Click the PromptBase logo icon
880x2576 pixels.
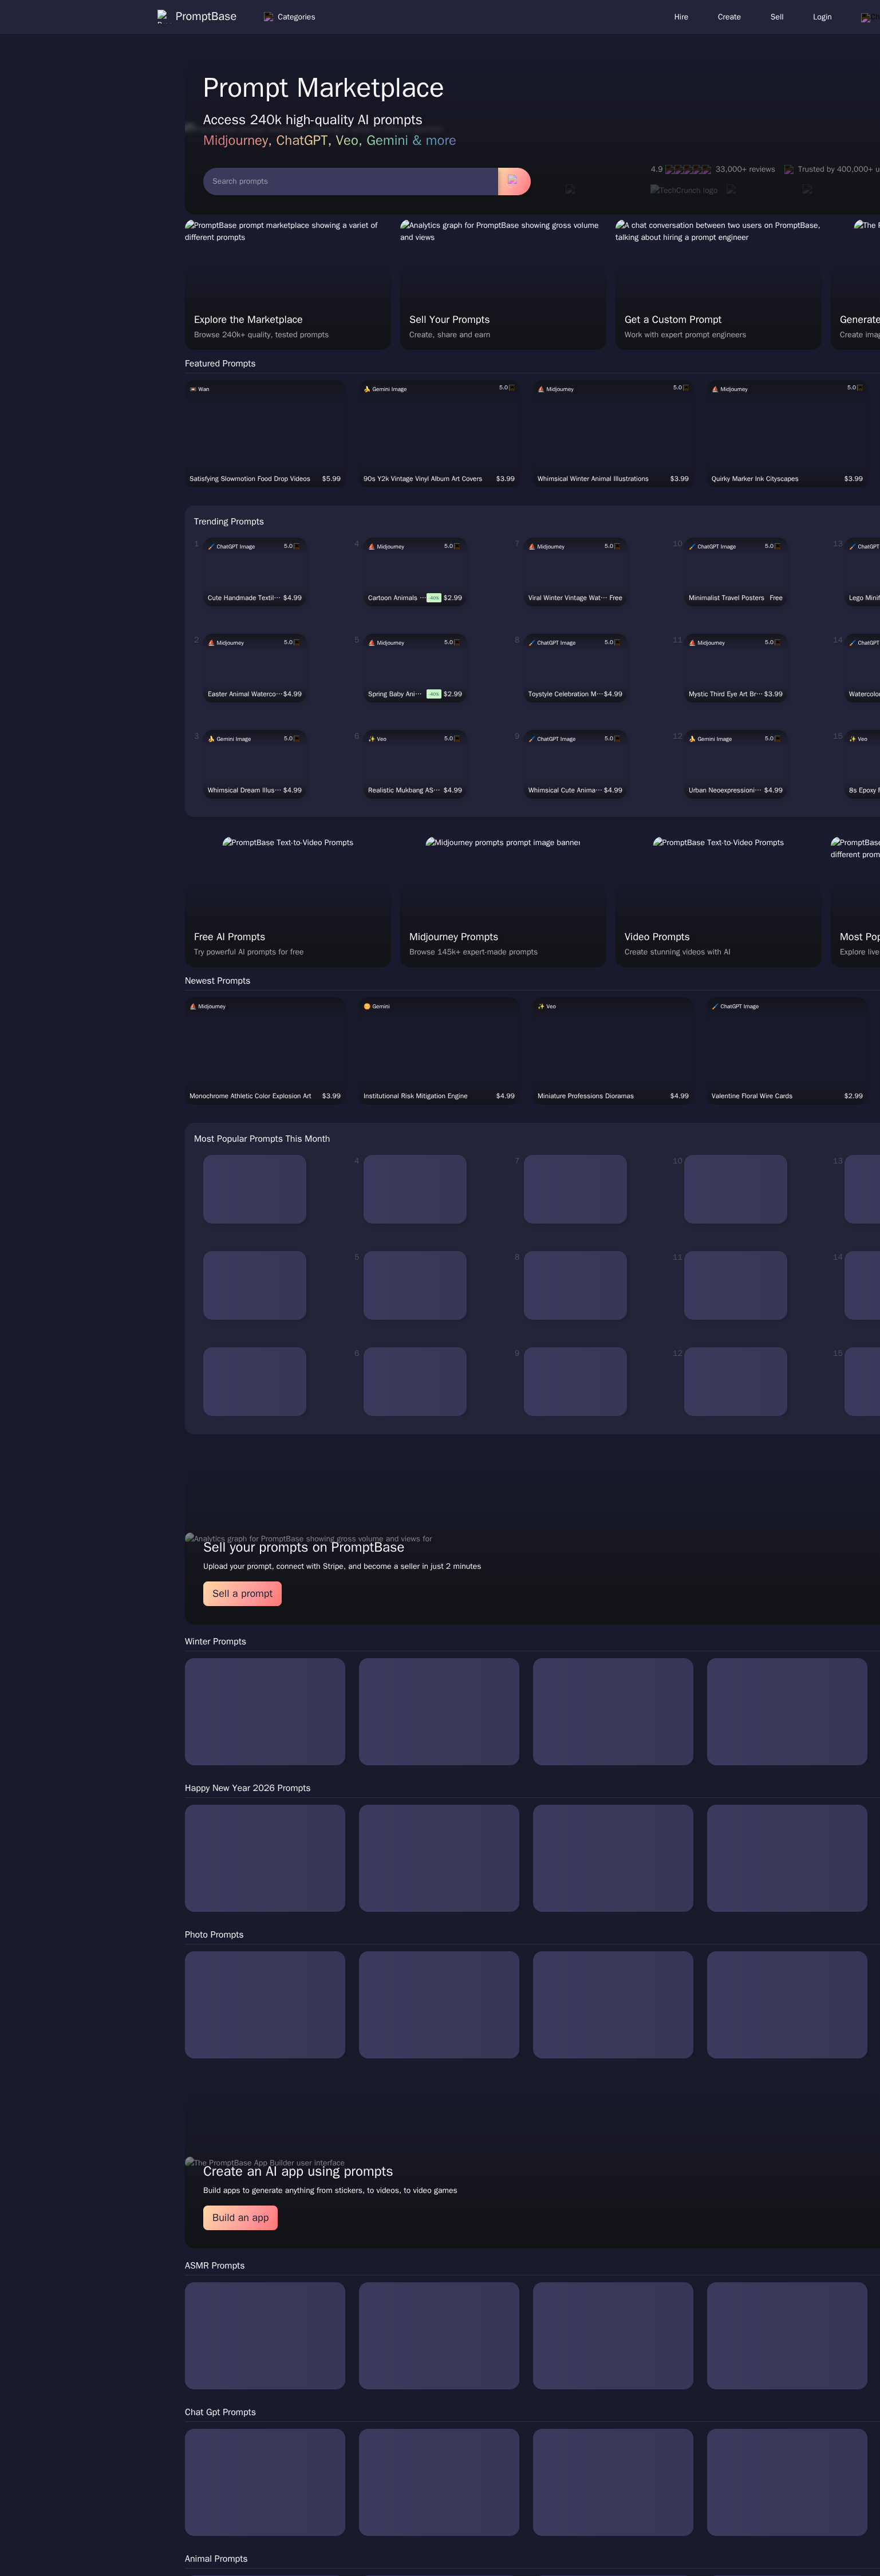click(162, 16)
